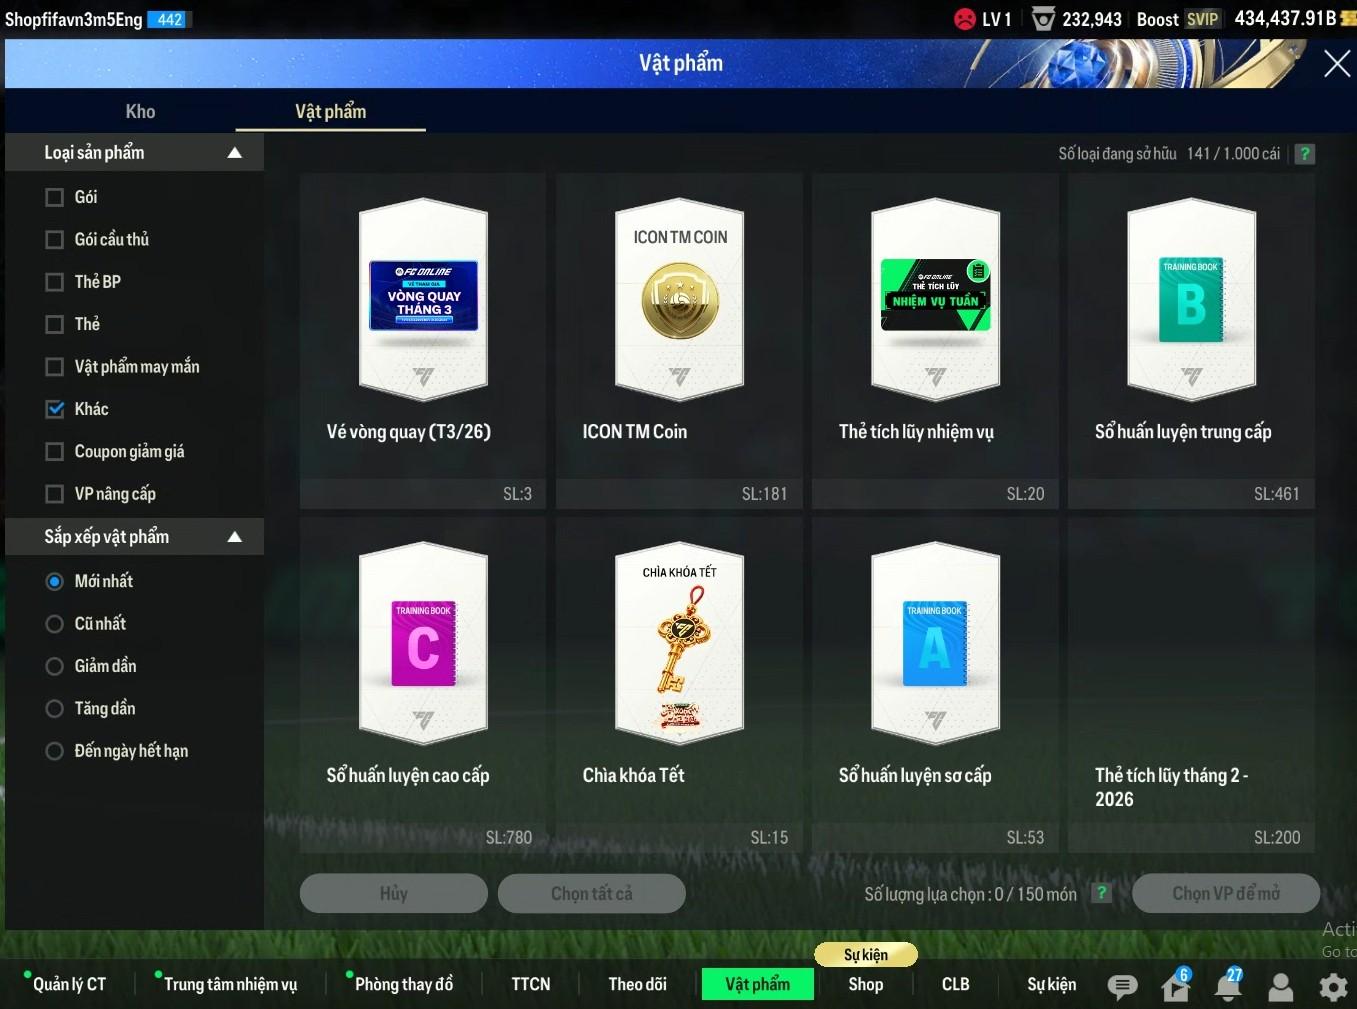Screen dimensions: 1357x1009
Task: Open Shop from the bottom menu
Action: (865, 984)
